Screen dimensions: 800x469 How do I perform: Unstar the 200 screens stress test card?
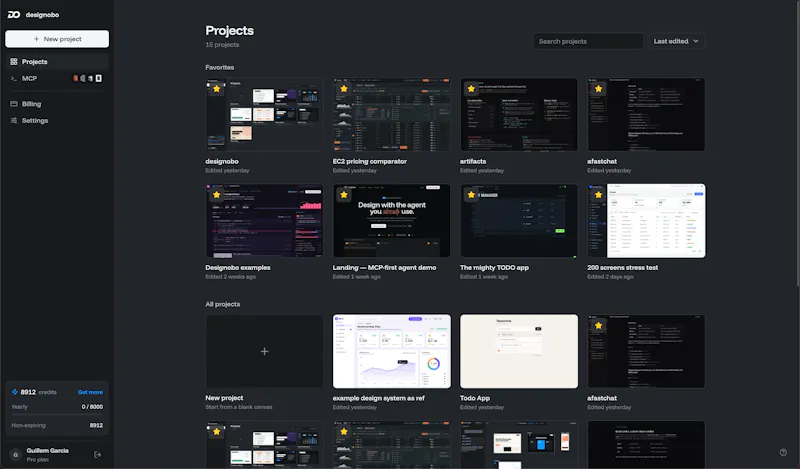pos(598,195)
